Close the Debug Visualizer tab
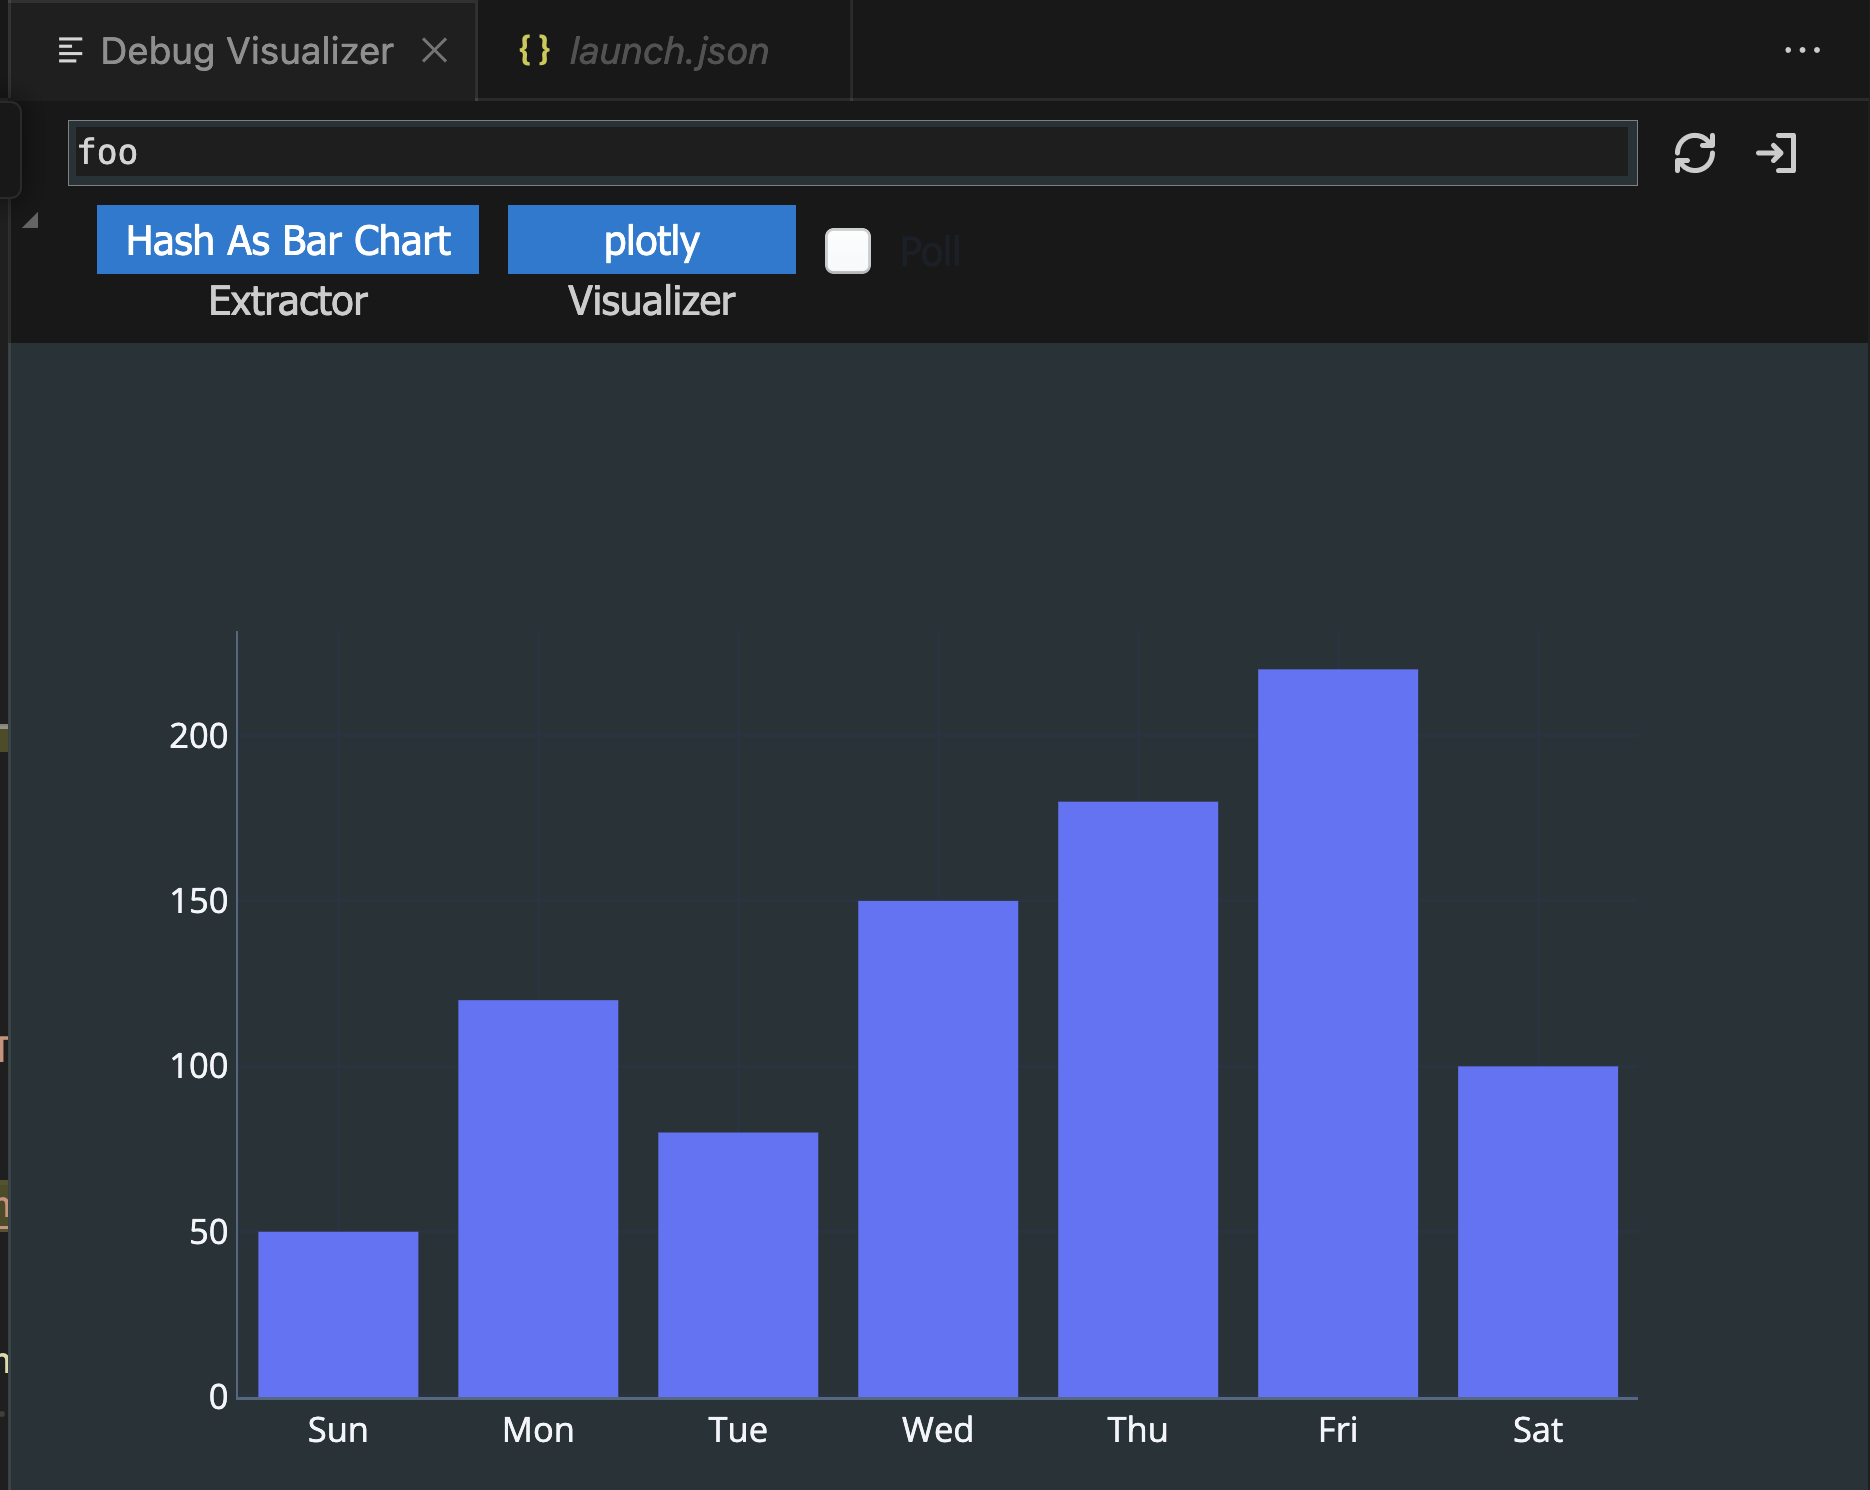Viewport: 1870px width, 1490px height. click(x=434, y=50)
